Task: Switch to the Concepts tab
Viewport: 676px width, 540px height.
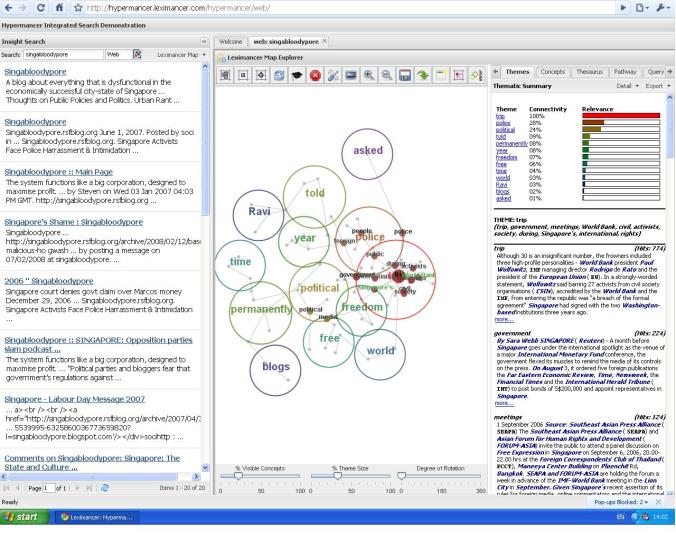Action: click(552, 72)
